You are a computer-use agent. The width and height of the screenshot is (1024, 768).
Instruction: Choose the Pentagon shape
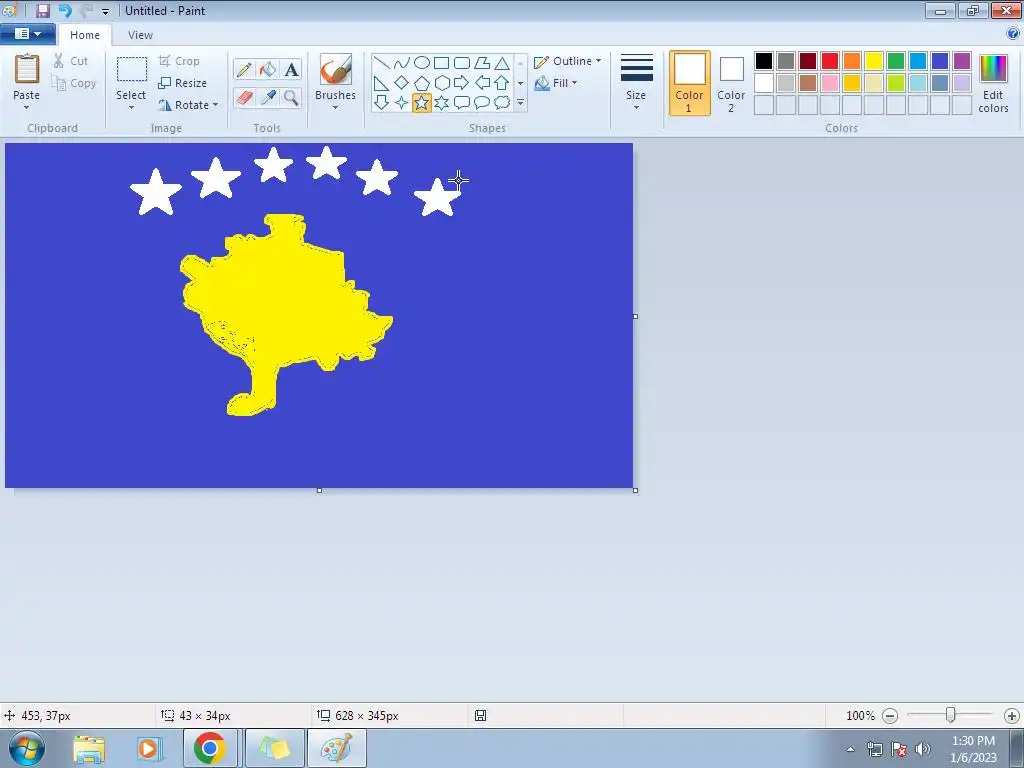[x=422, y=83]
